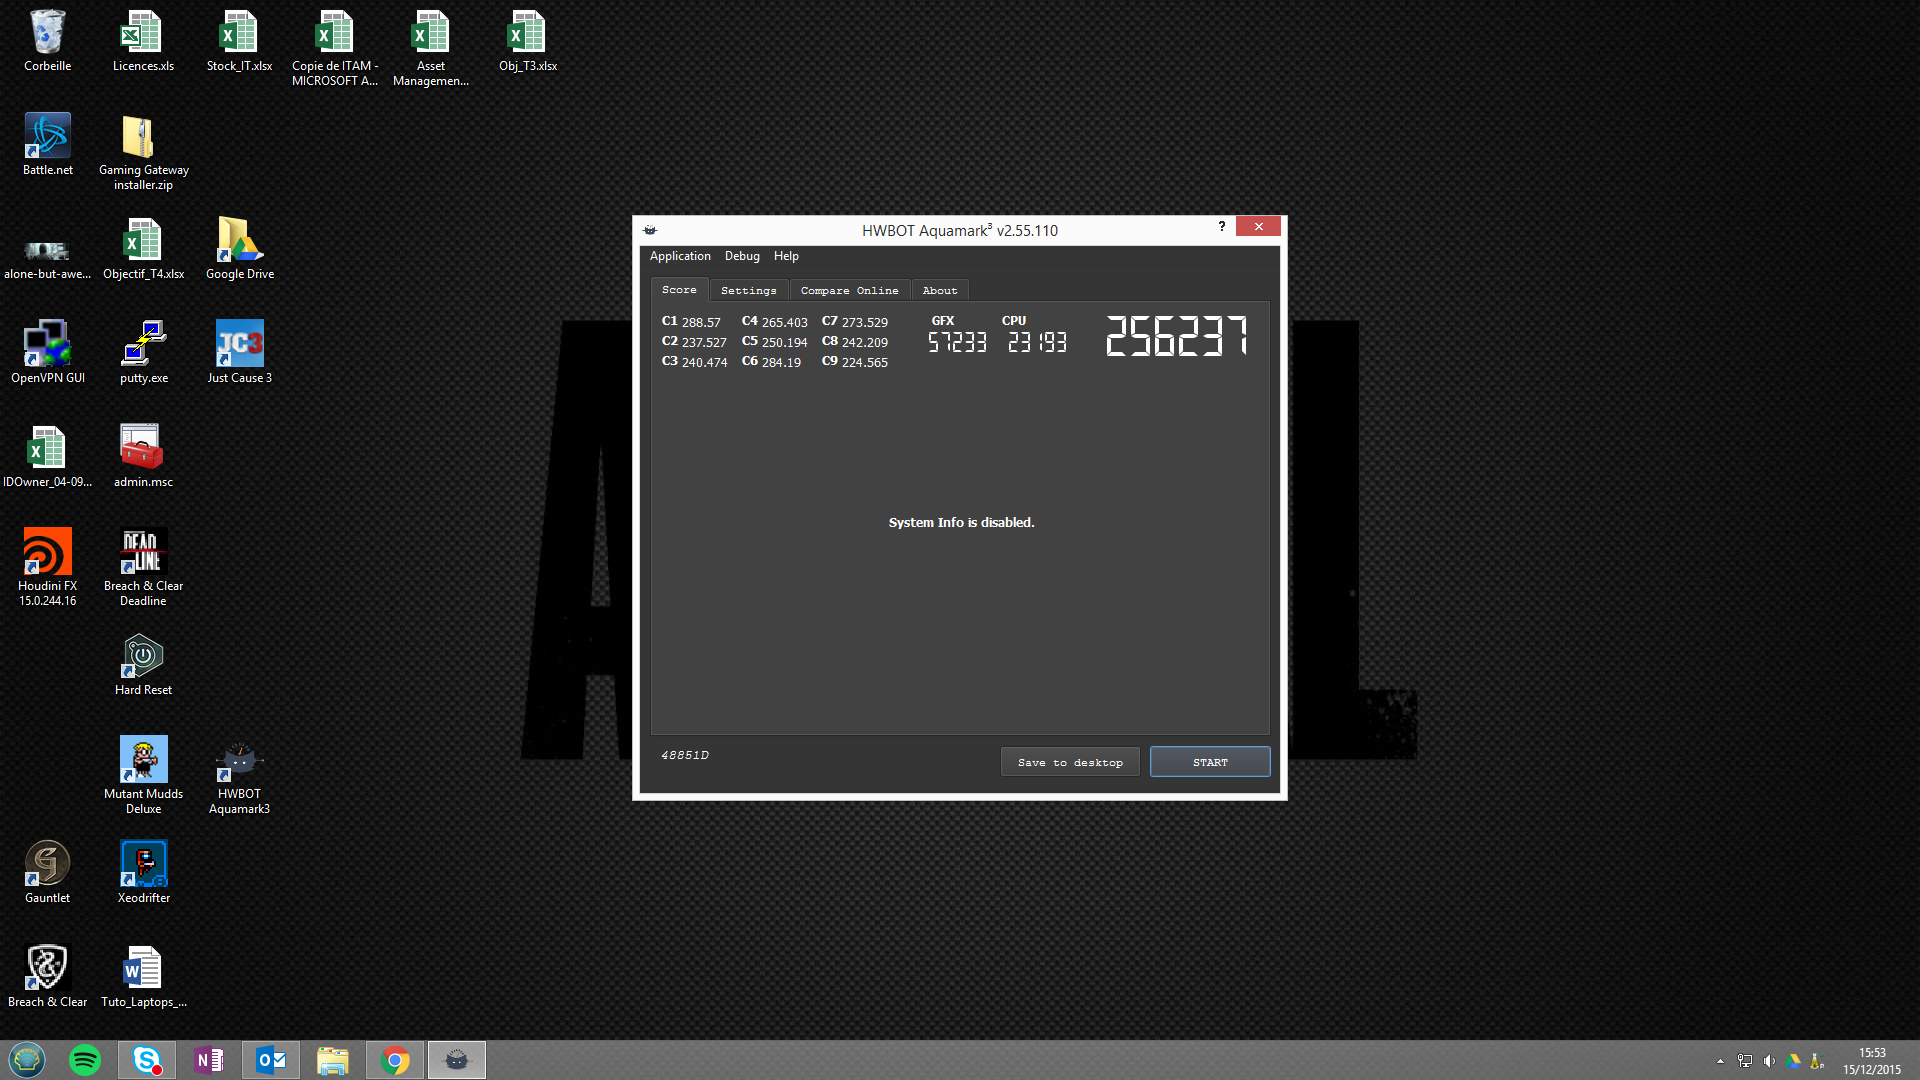Click the question mark help button
Screen dimensions: 1920x1080
(1222, 227)
